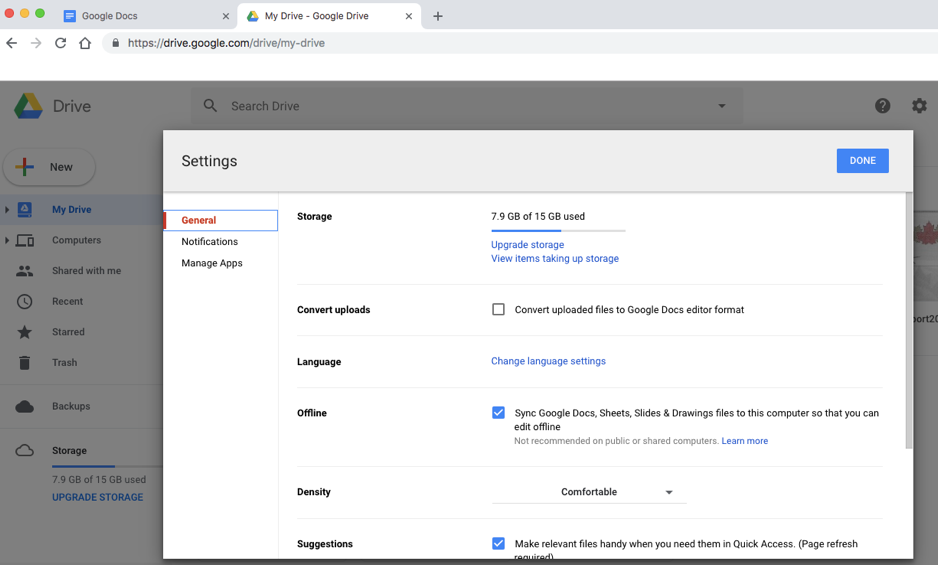Click the Trash bin icon
The width and height of the screenshot is (938, 565).
(x=25, y=363)
